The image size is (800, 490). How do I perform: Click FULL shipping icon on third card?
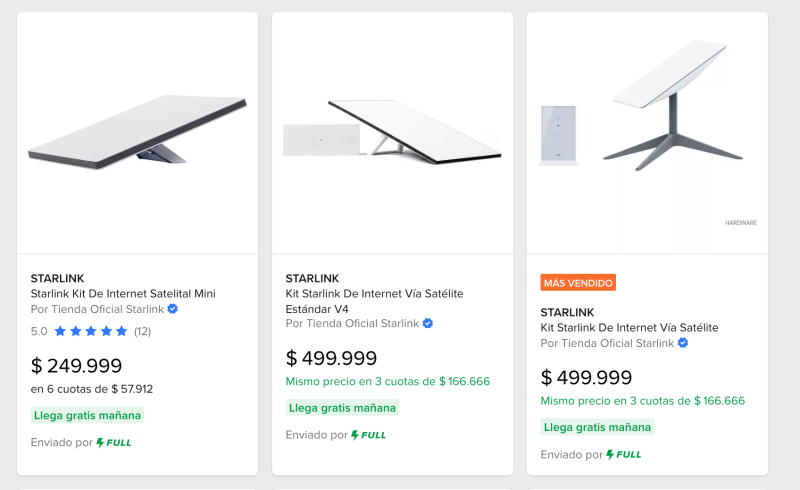pyautogui.click(x=624, y=454)
